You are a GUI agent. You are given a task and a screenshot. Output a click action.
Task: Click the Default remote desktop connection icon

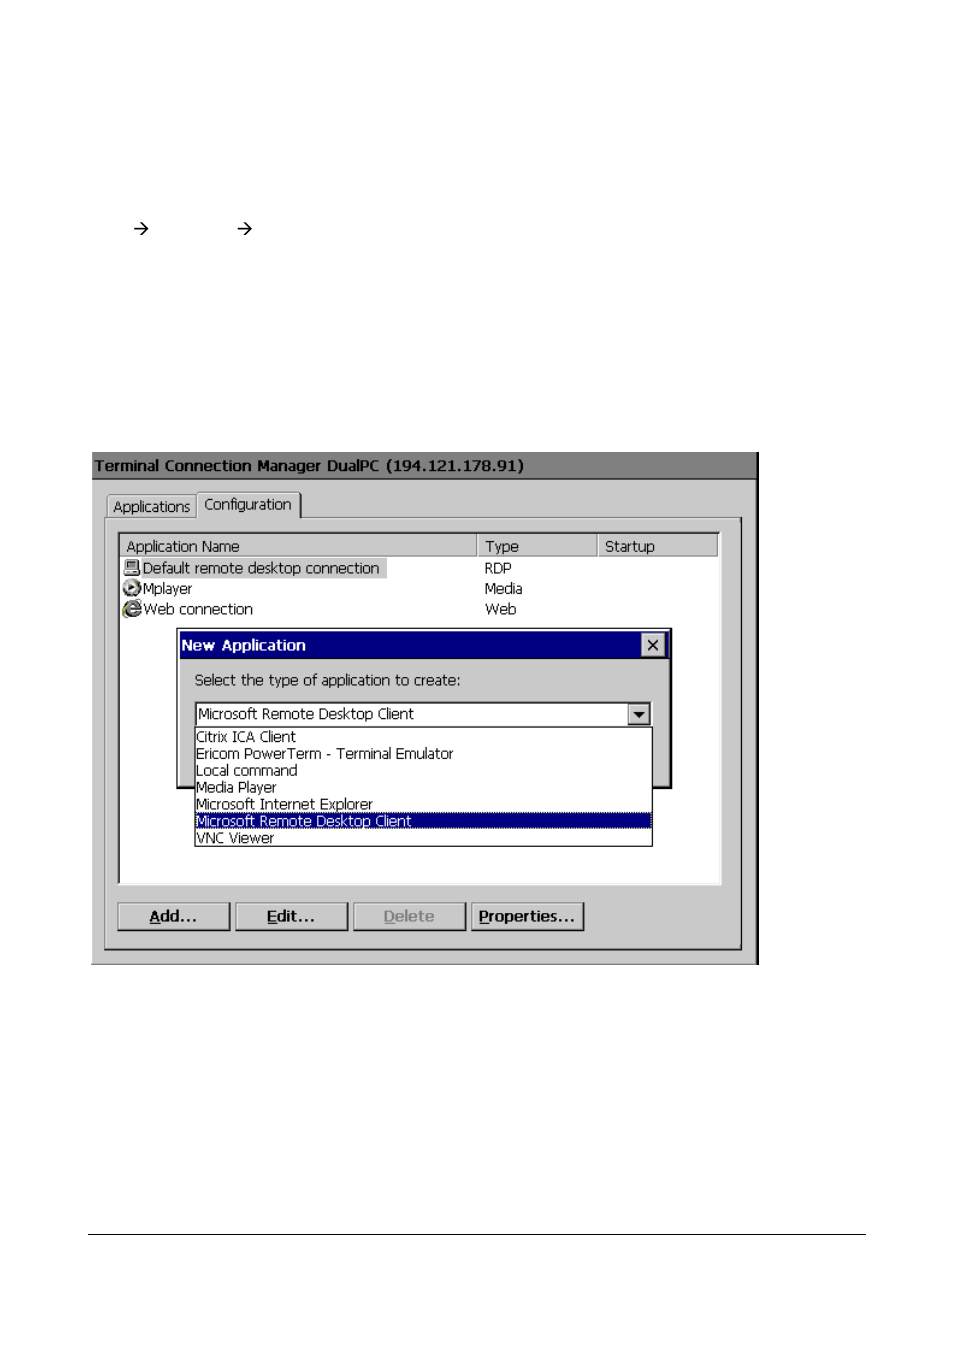click(x=131, y=567)
